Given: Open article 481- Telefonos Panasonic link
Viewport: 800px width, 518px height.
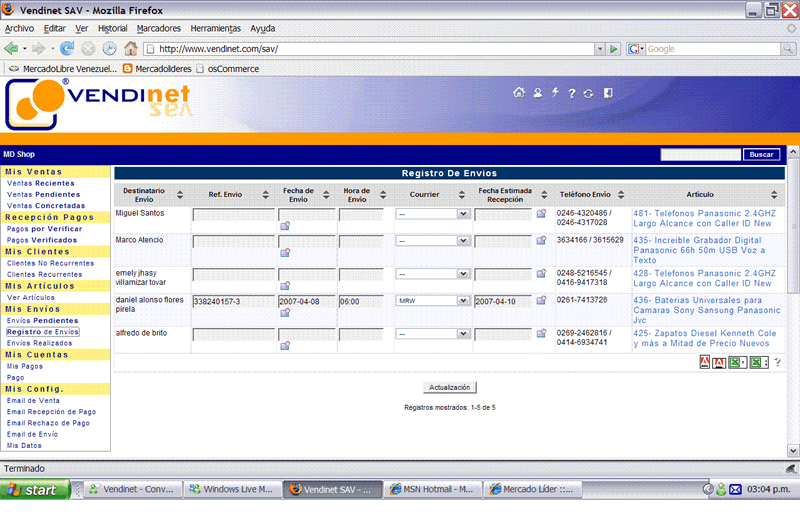Looking at the screenshot, I should 704,218.
